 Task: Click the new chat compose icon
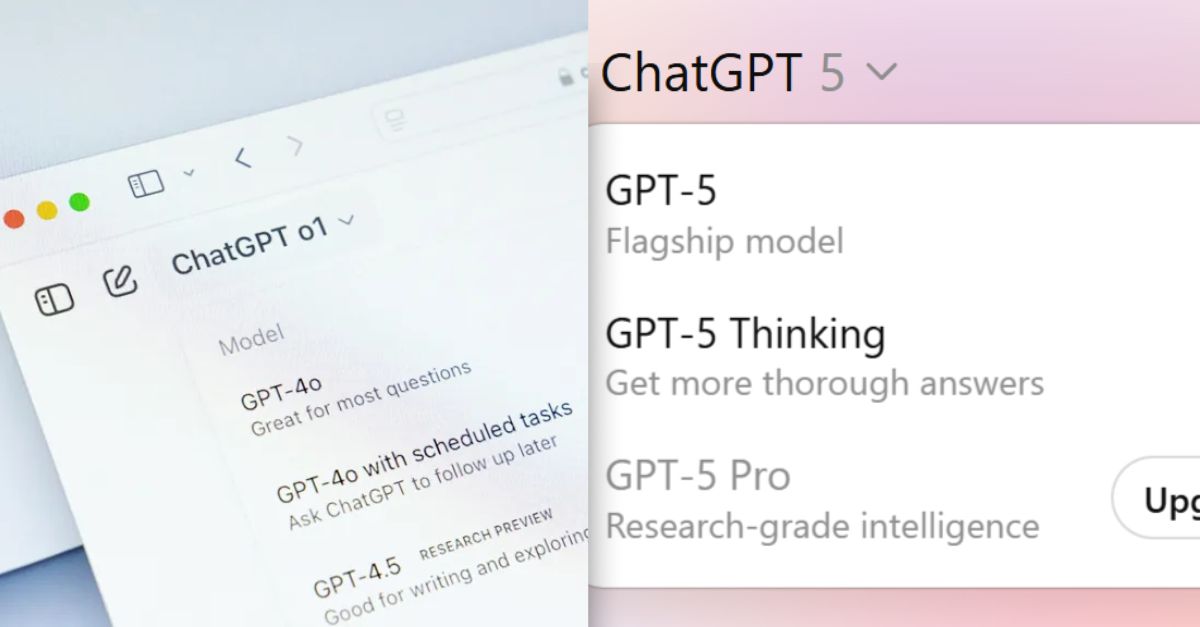click(x=120, y=281)
